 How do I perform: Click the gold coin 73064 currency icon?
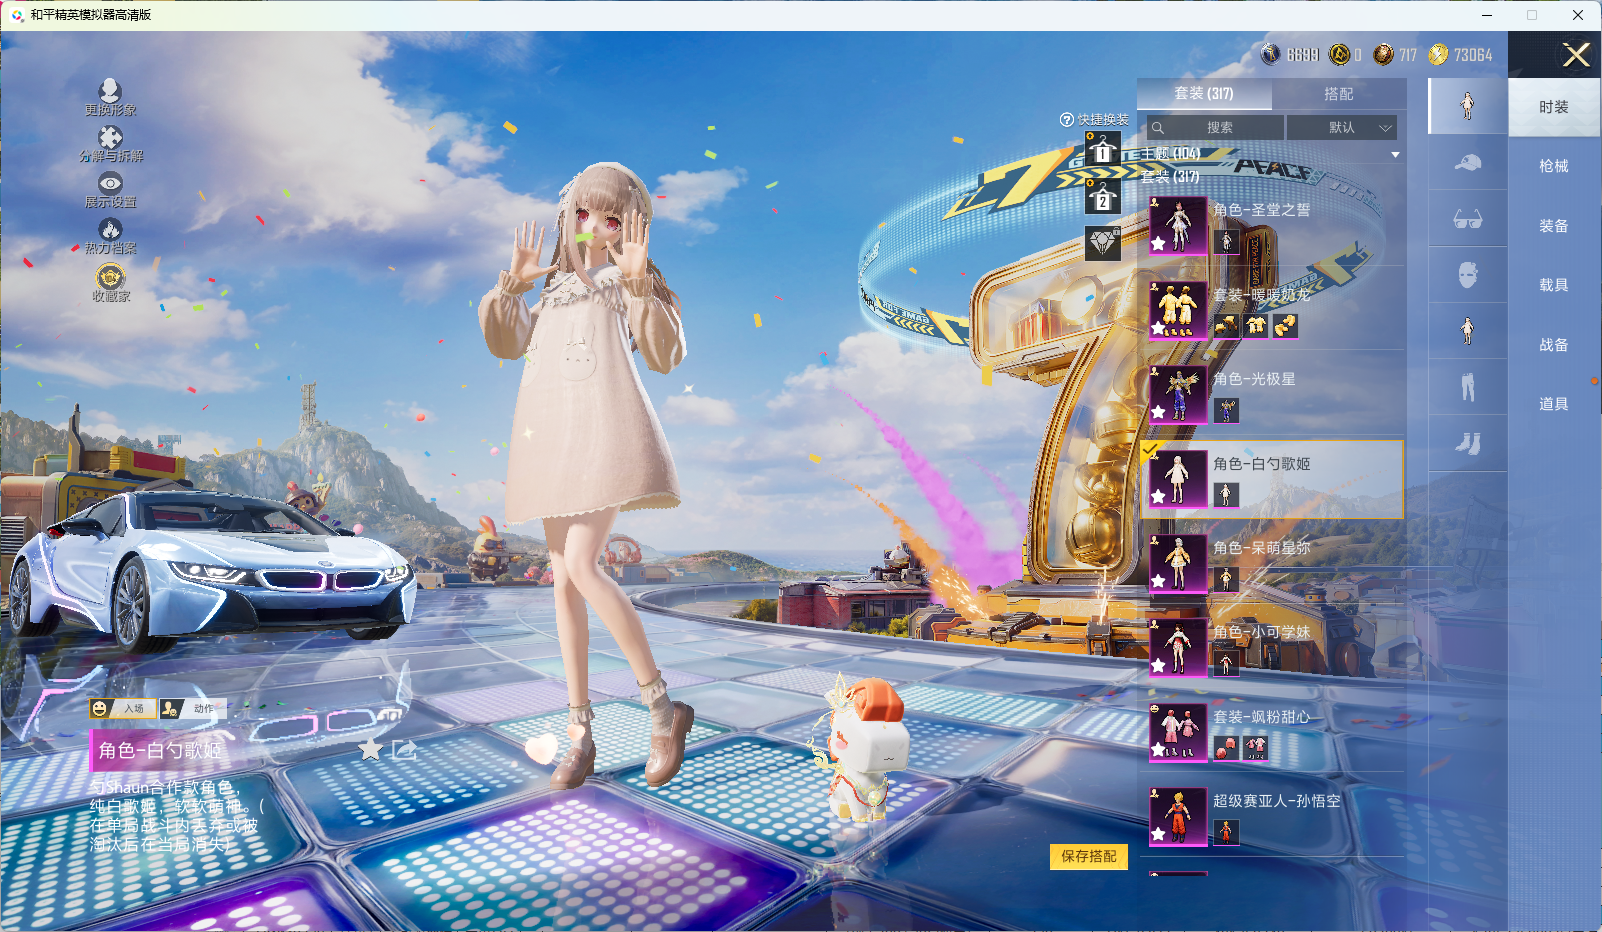coord(1439,54)
